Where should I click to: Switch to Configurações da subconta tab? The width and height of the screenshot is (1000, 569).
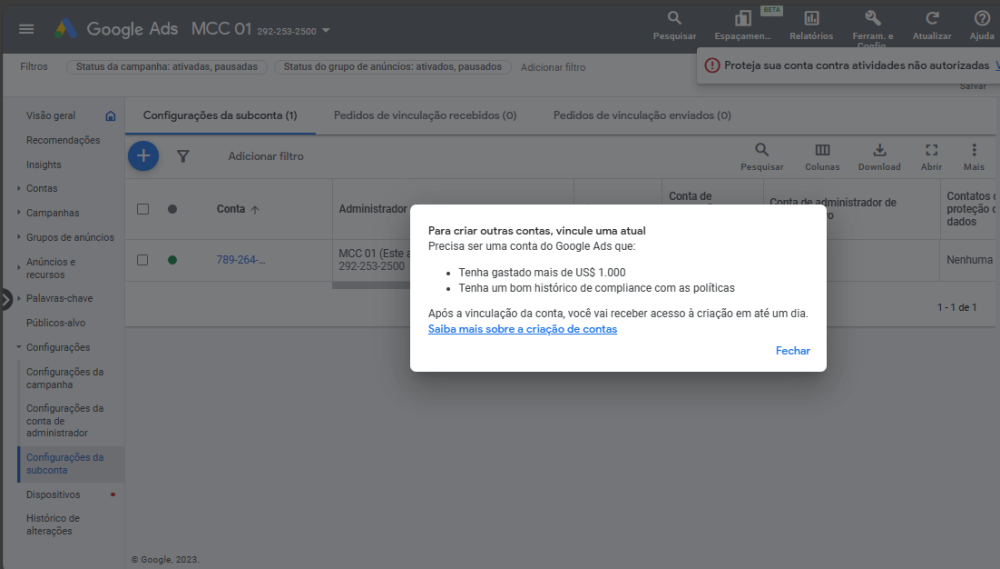point(220,115)
